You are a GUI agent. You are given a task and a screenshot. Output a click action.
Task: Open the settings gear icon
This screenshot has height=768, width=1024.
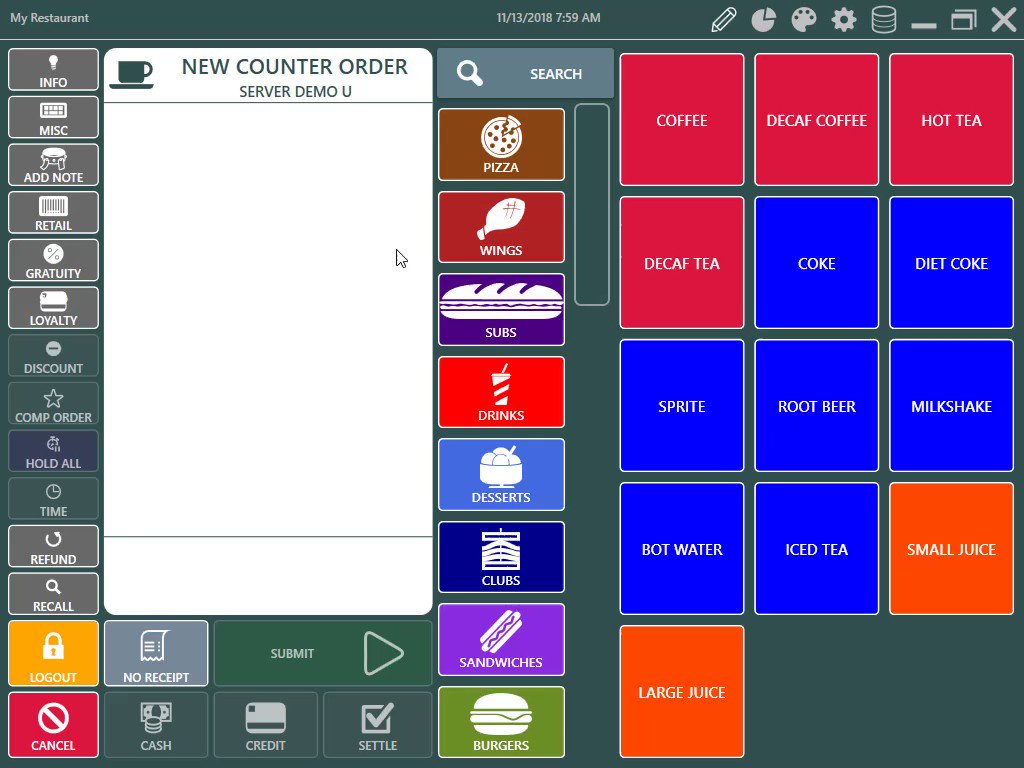point(844,19)
